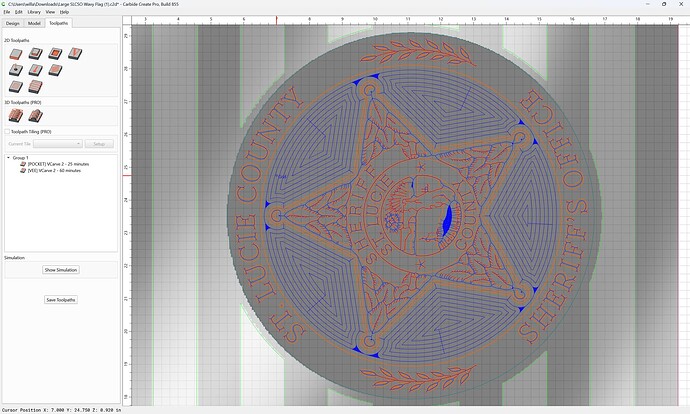
Task: Create a VCarve toolpath with the red V icon
Action: [75, 54]
